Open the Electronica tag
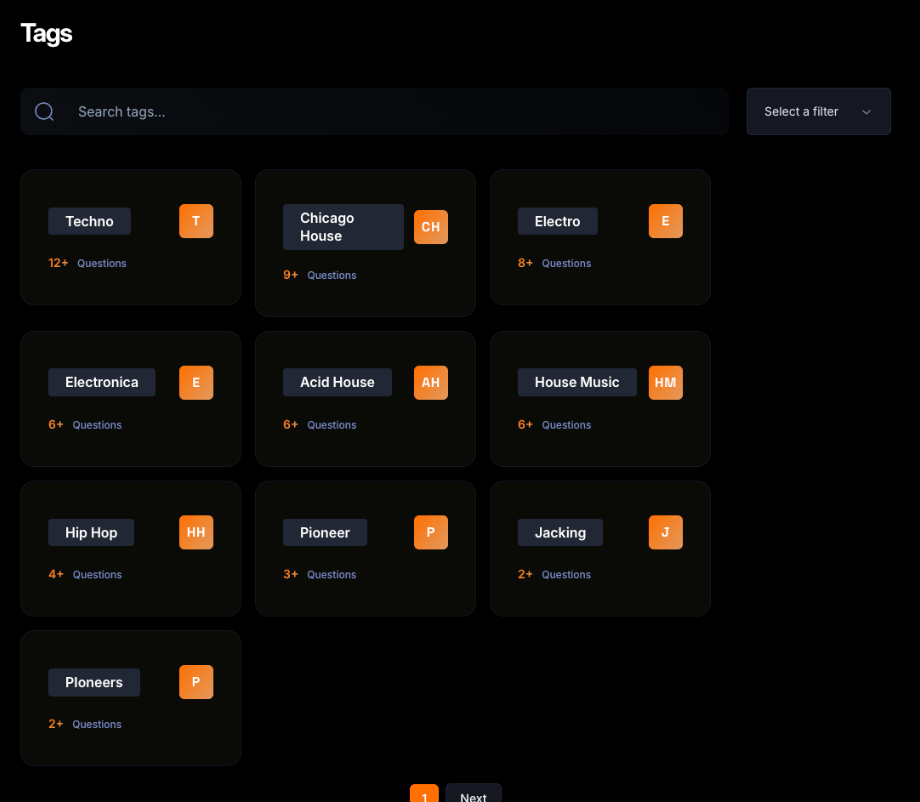 102,383
